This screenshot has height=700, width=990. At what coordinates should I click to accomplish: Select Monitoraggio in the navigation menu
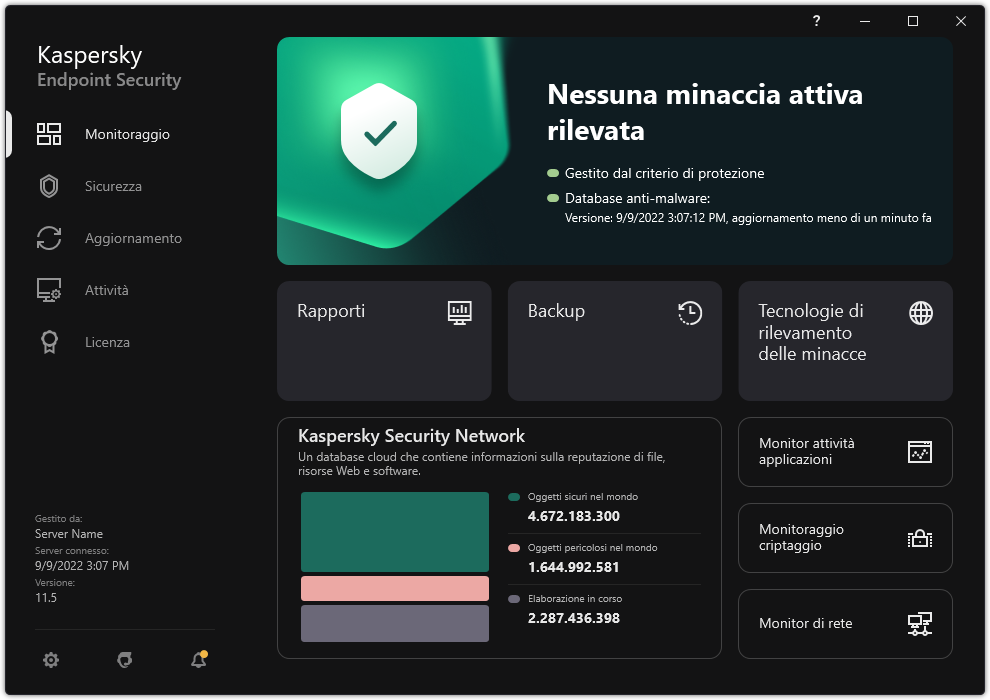tap(125, 134)
